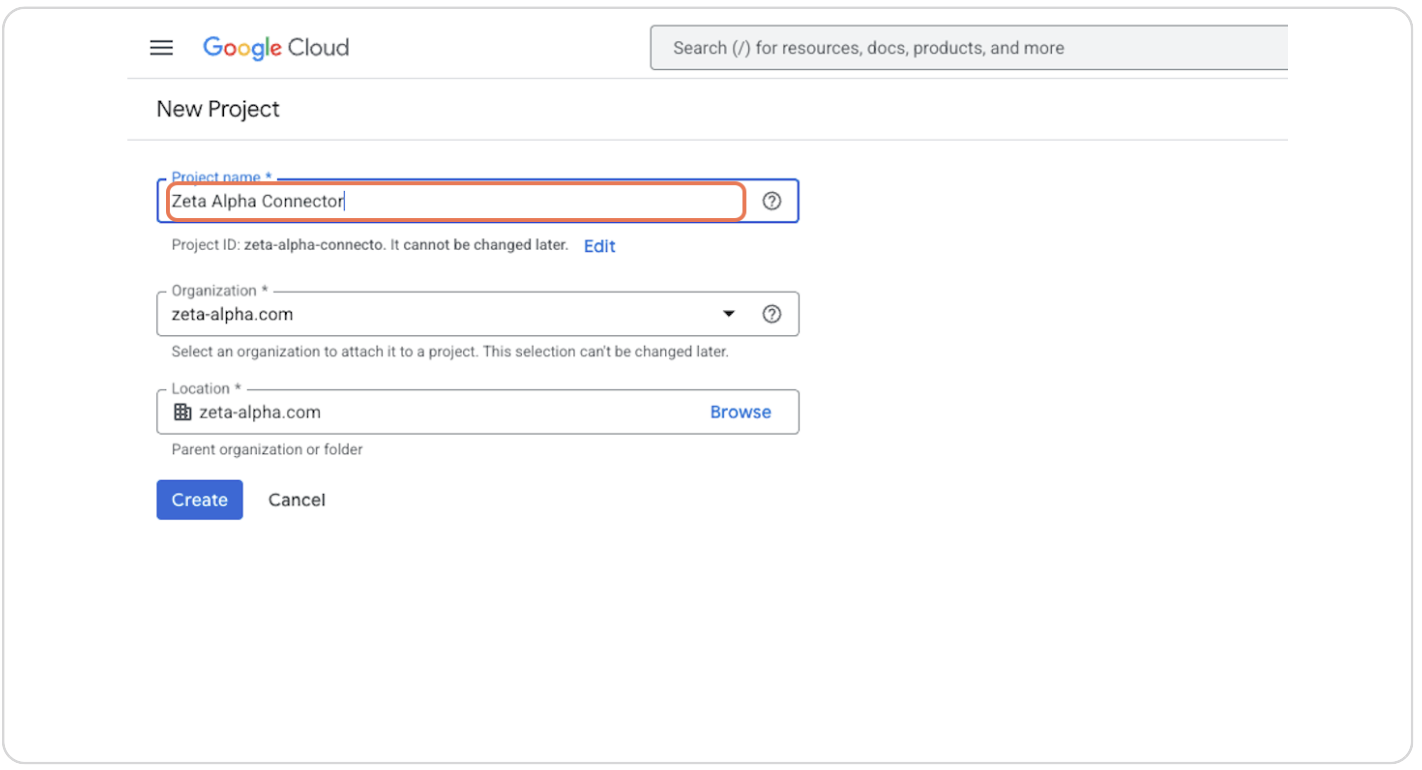1422x770 pixels.
Task: Click the New Project page heading
Action: pyautogui.click(x=218, y=109)
